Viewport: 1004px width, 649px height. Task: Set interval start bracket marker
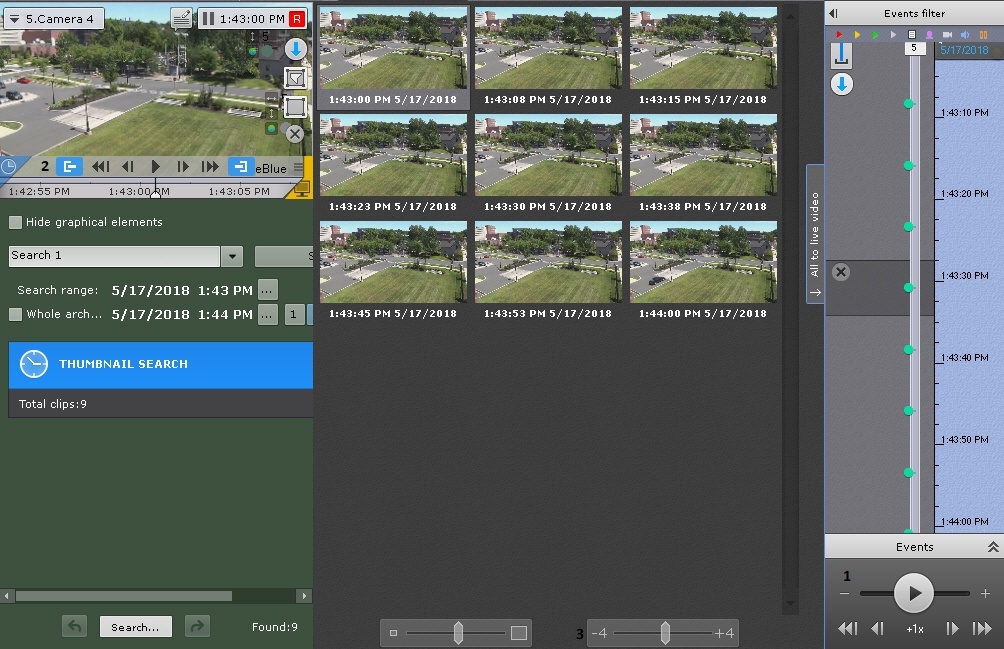point(69,167)
